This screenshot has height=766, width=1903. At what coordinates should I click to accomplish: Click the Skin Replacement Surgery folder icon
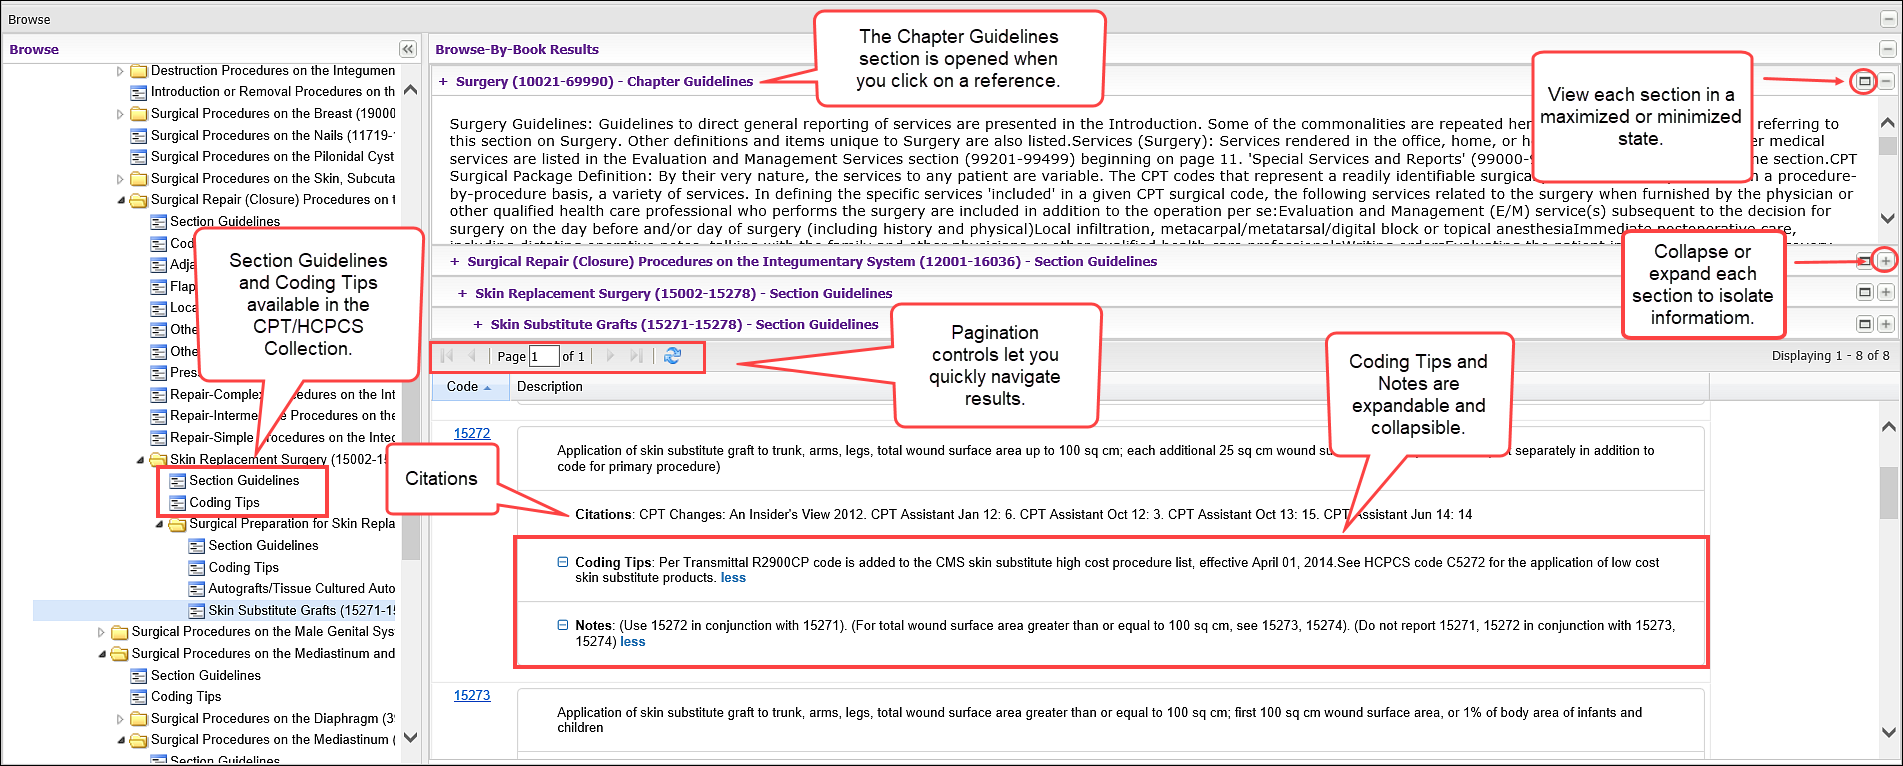click(158, 460)
